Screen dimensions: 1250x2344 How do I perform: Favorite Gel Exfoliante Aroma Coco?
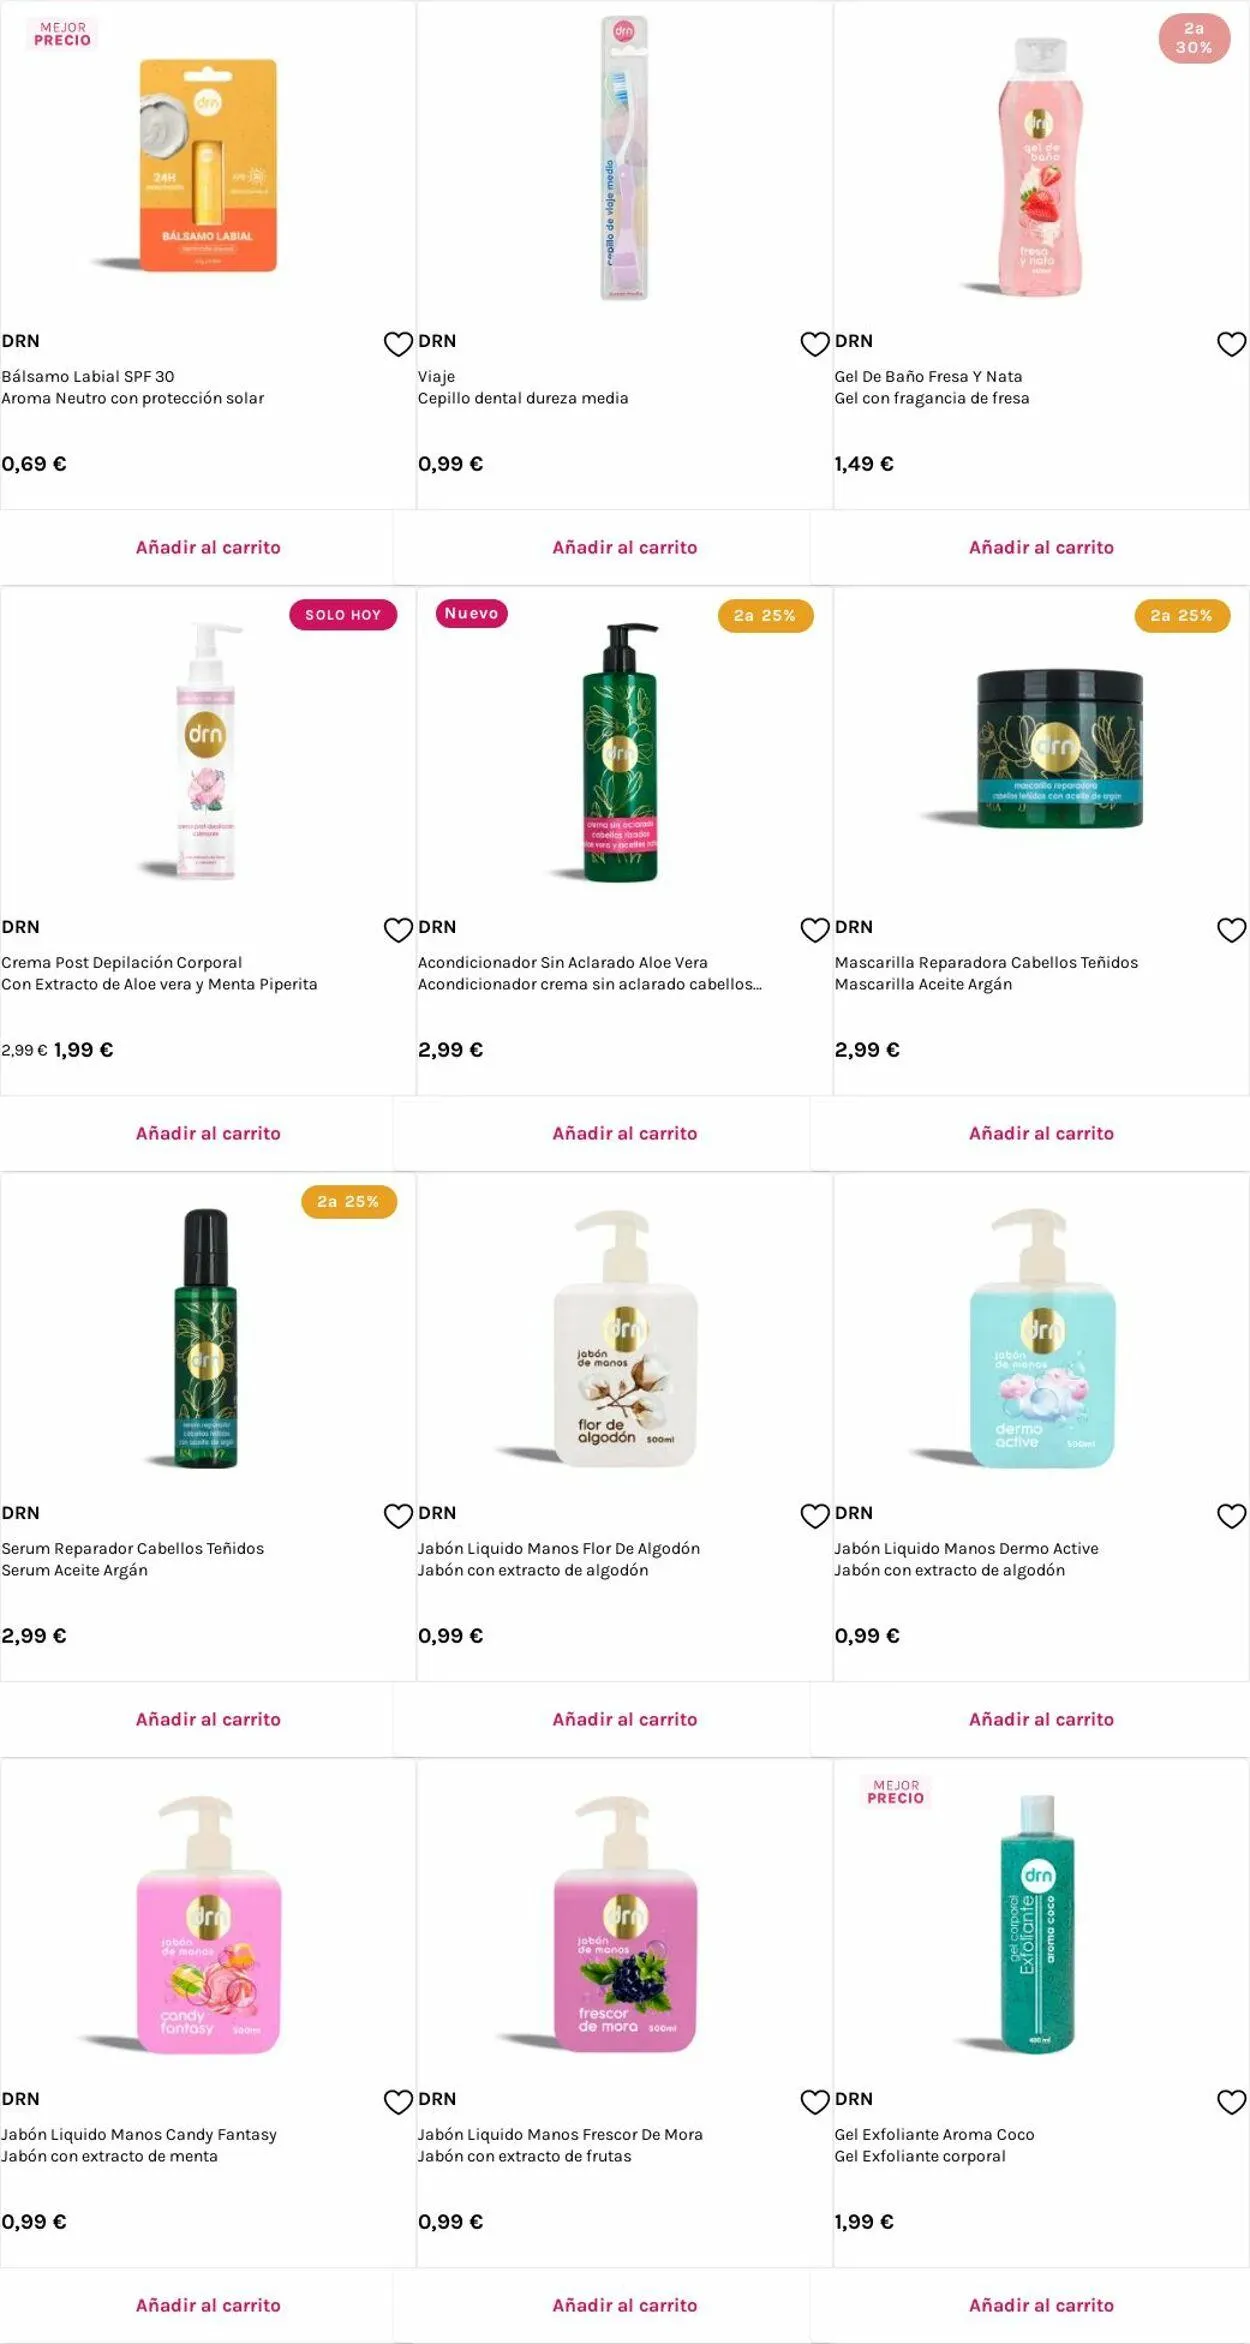click(x=1231, y=2102)
